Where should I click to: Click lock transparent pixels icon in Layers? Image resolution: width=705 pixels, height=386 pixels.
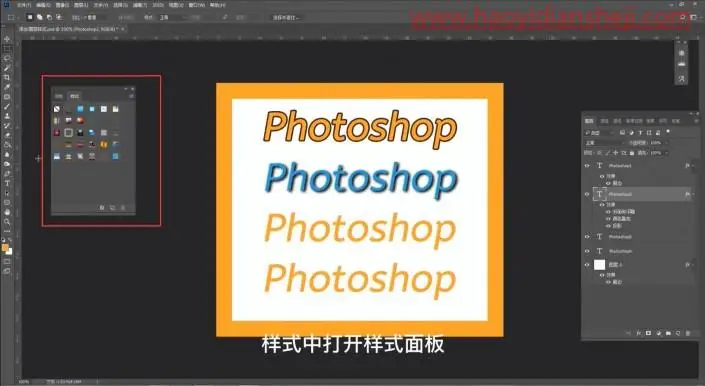pos(599,153)
